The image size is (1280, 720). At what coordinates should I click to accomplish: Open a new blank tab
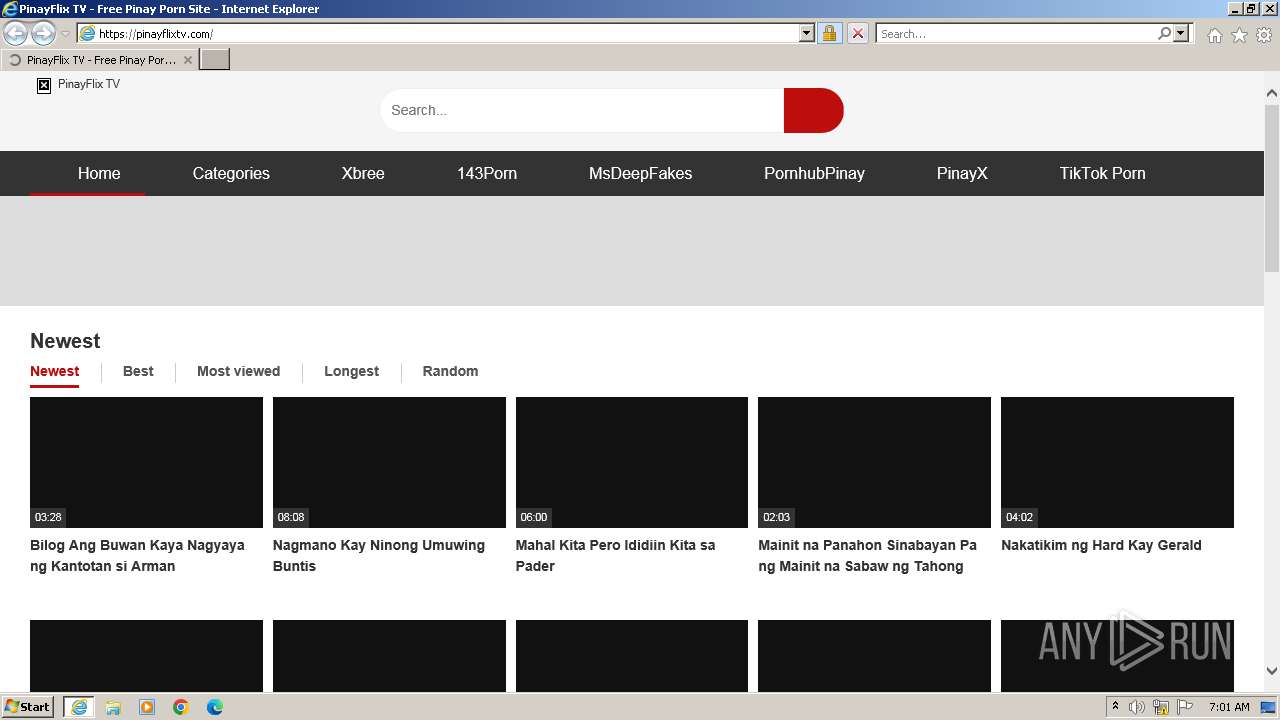click(x=215, y=60)
